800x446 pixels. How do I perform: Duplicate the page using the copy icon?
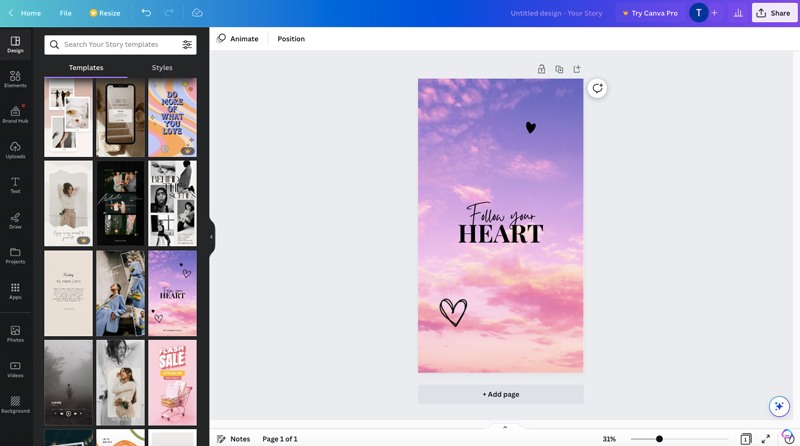click(559, 69)
